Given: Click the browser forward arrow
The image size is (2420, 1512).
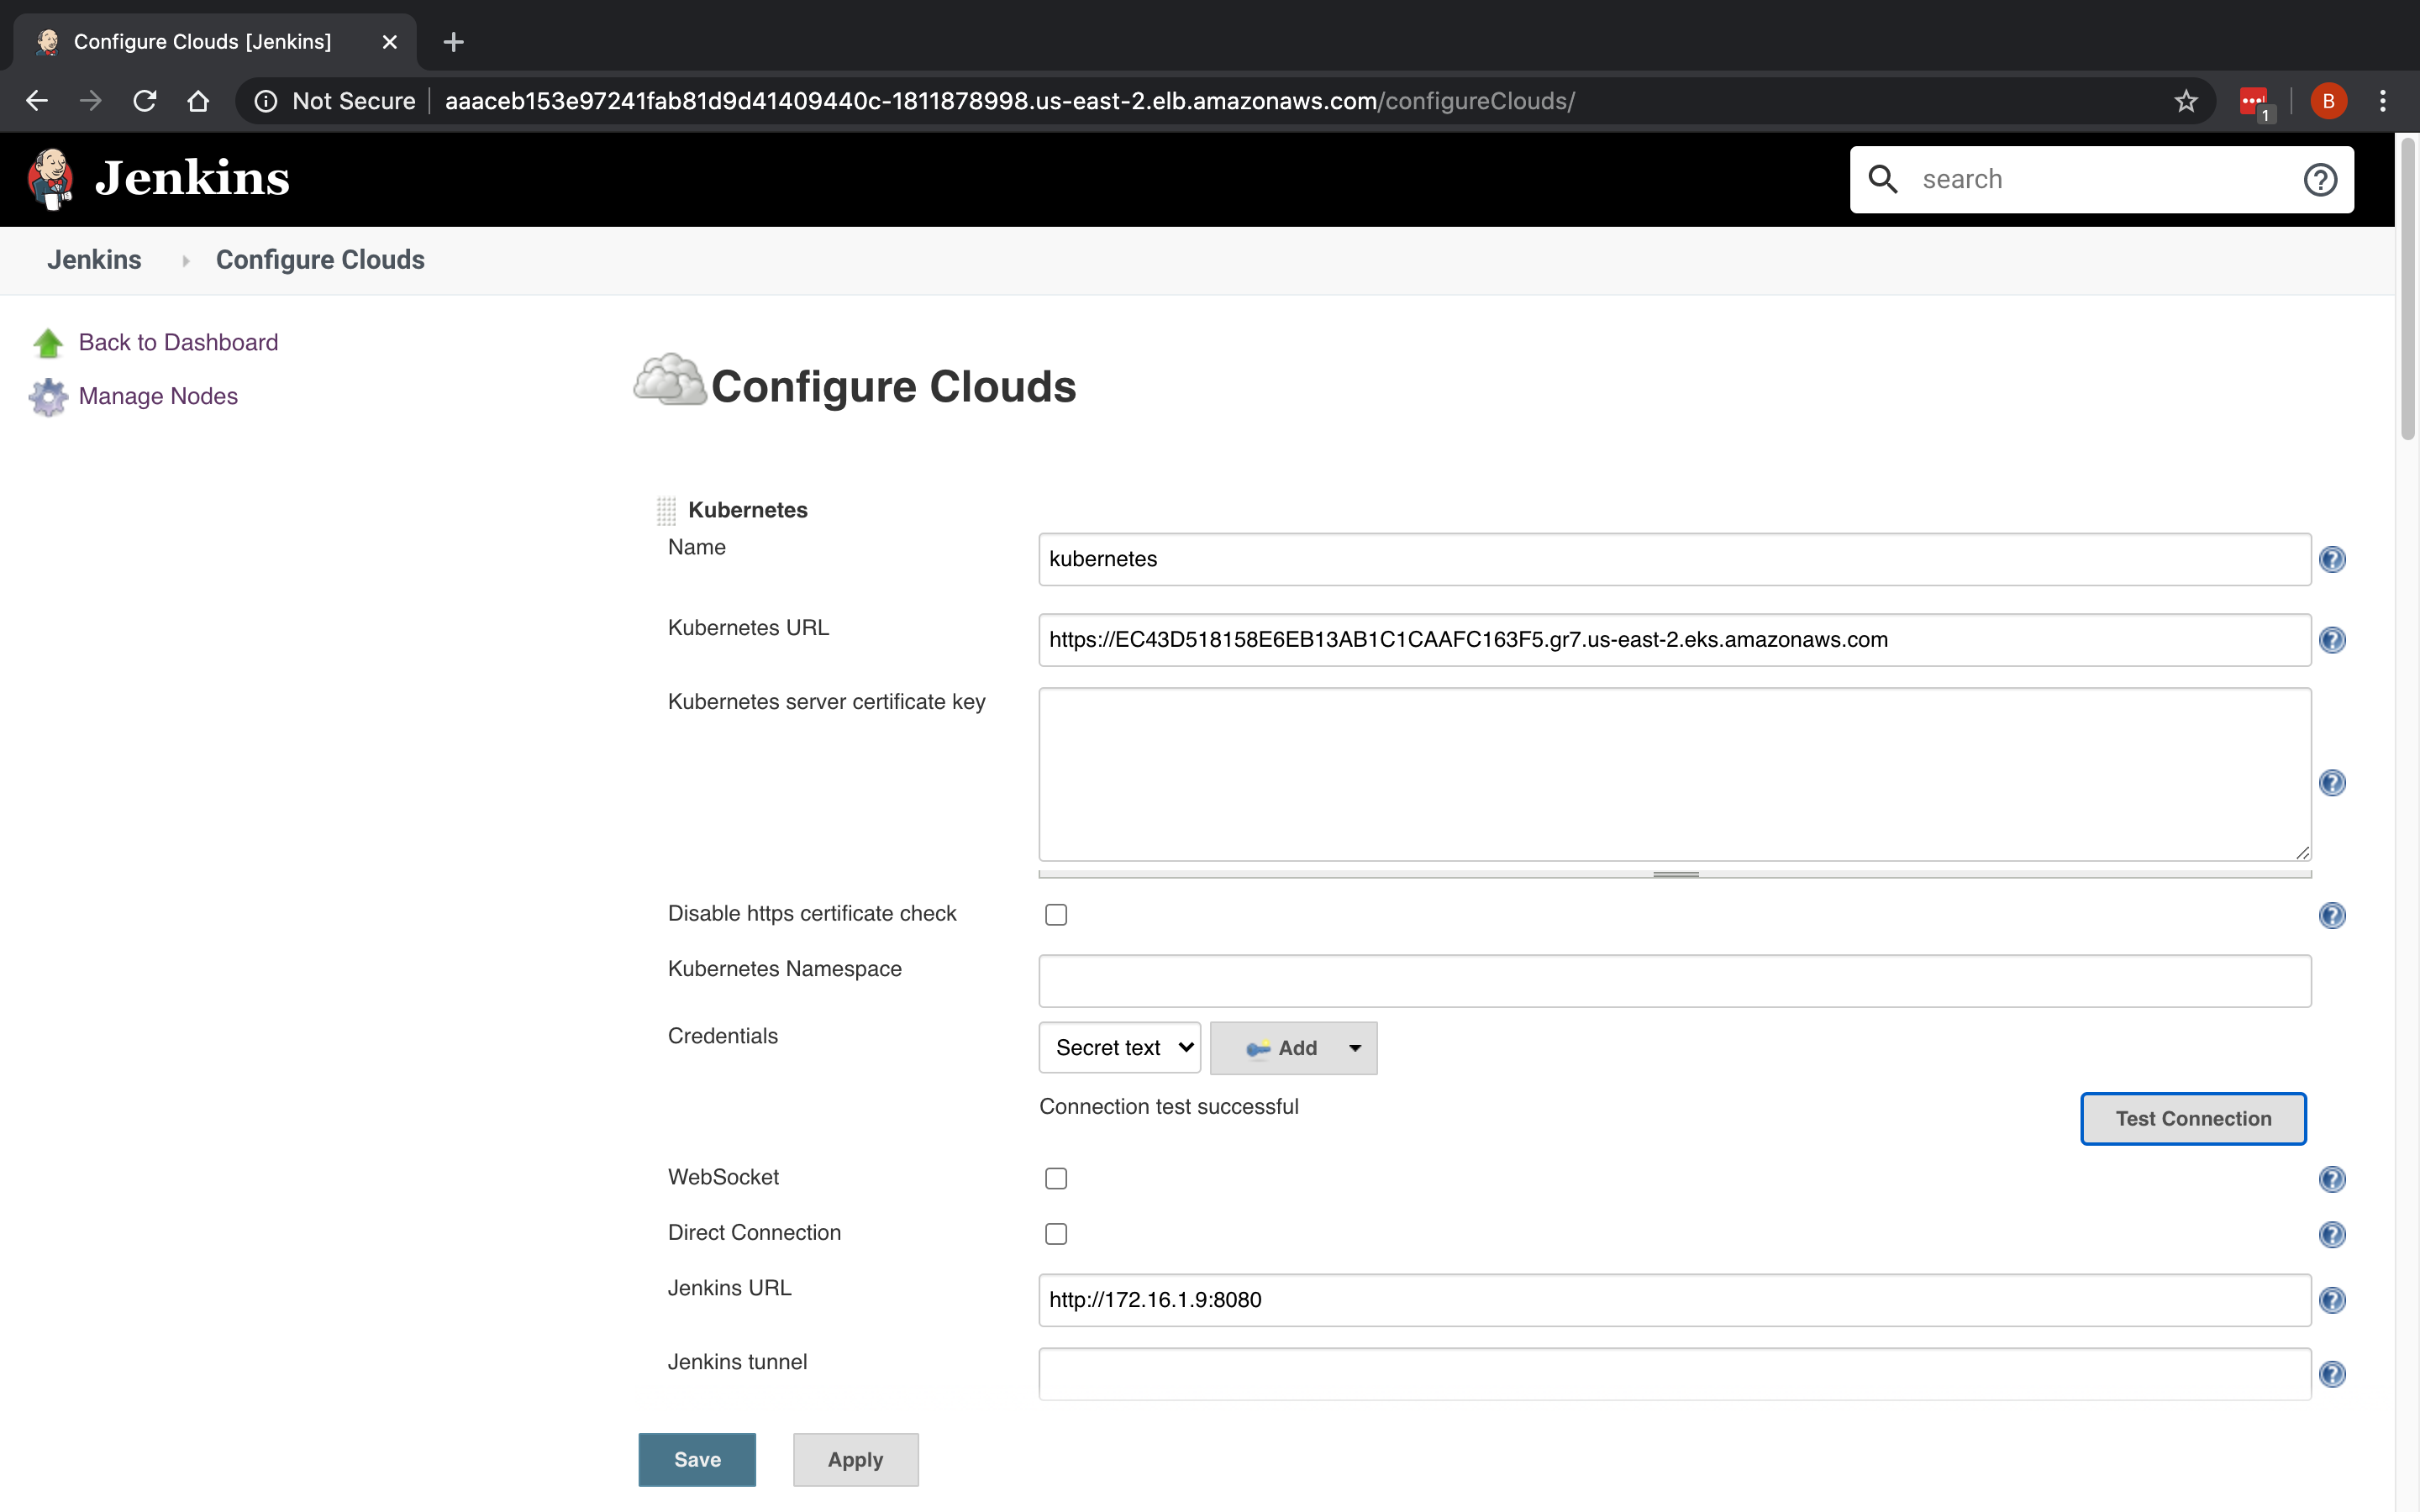Looking at the screenshot, I should click(91, 101).
